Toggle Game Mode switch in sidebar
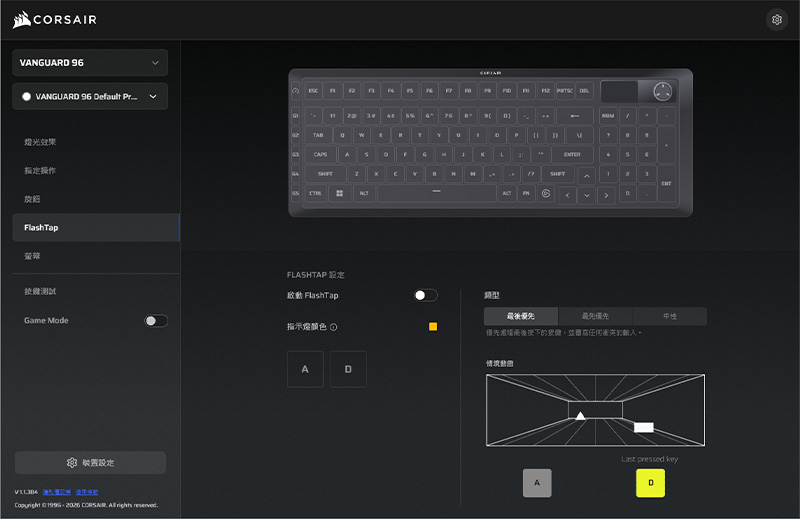Viewport: 800px width, 519px height. 156,321
